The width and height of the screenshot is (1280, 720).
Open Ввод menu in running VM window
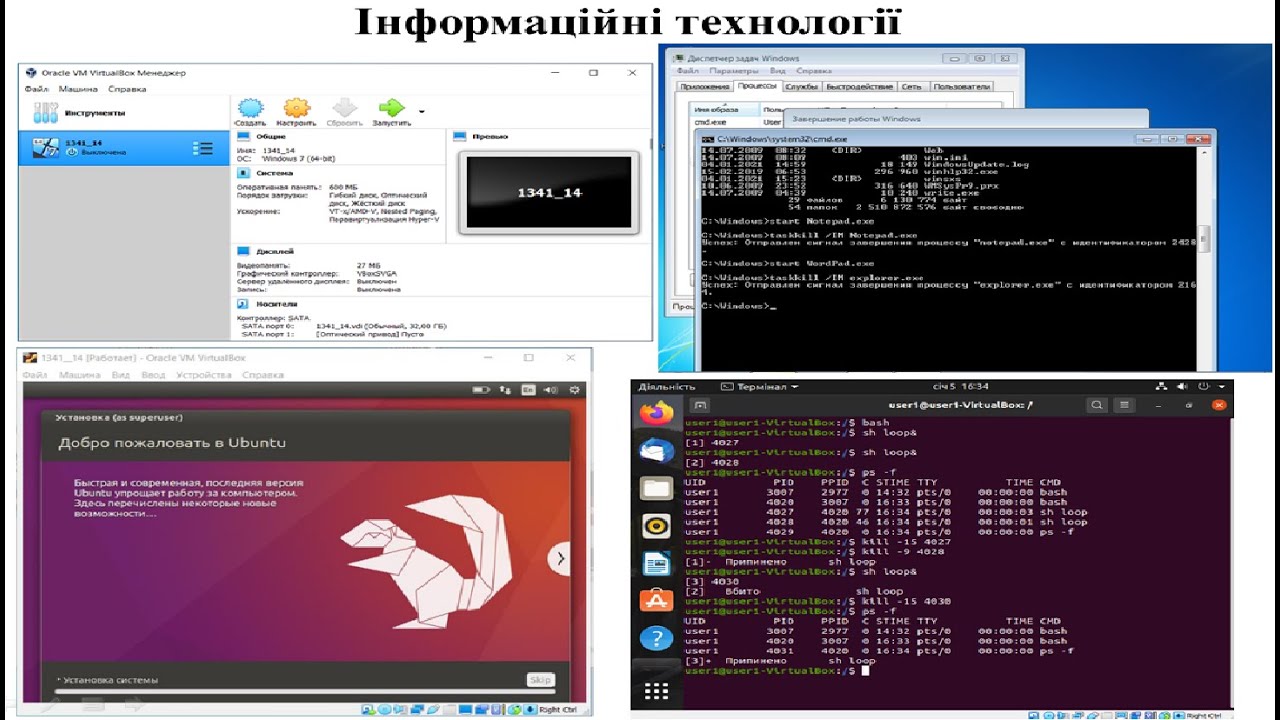point(153,375)
